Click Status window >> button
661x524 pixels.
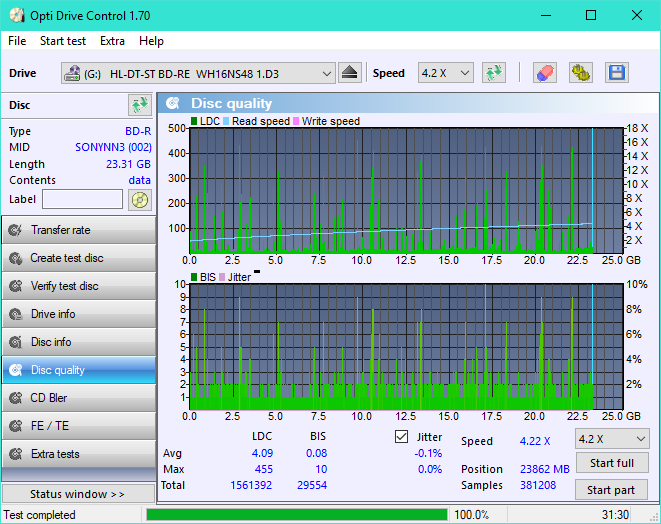[x=78, y=494]
